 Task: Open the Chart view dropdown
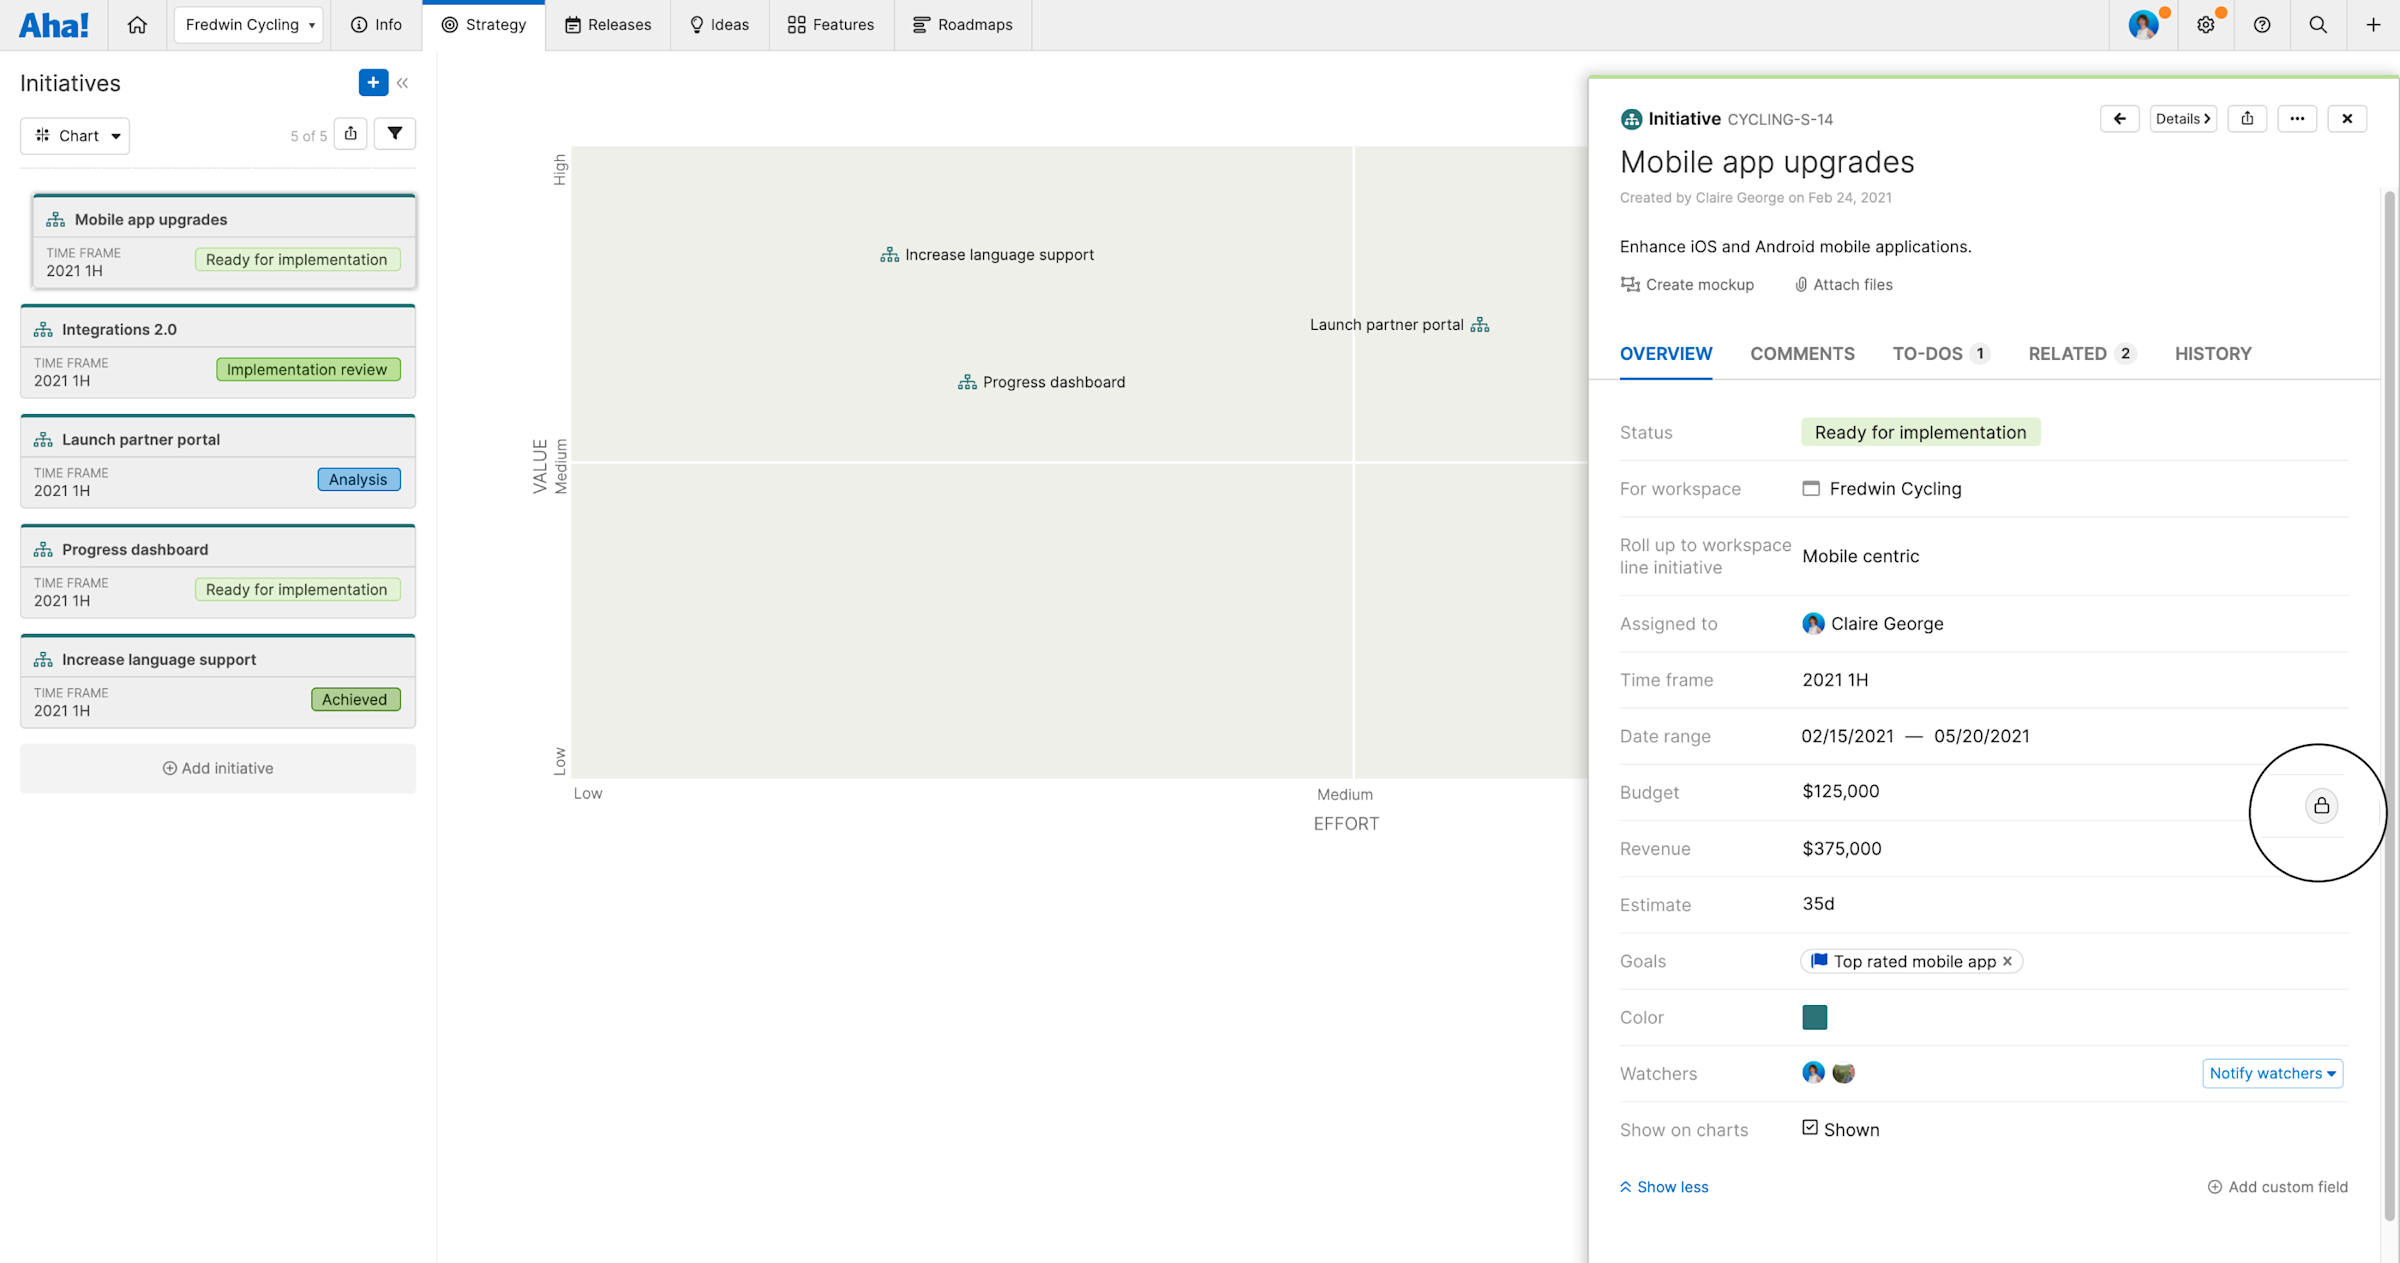pos(75,135)
